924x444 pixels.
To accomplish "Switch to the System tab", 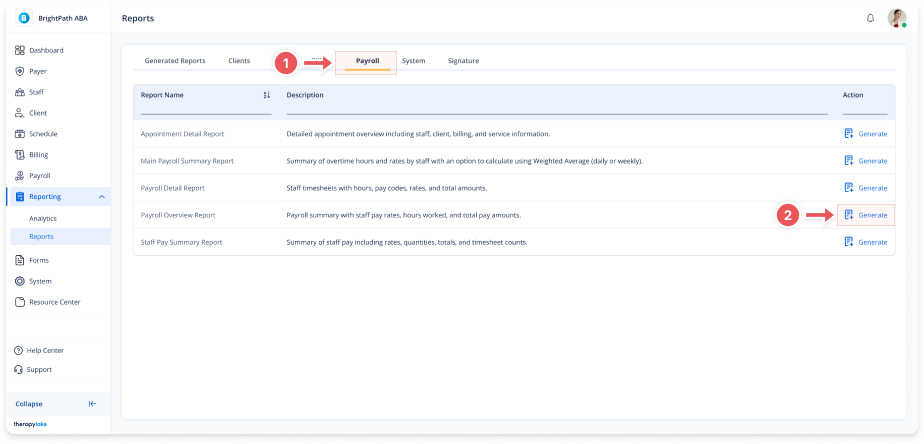I will pos(414,61).
